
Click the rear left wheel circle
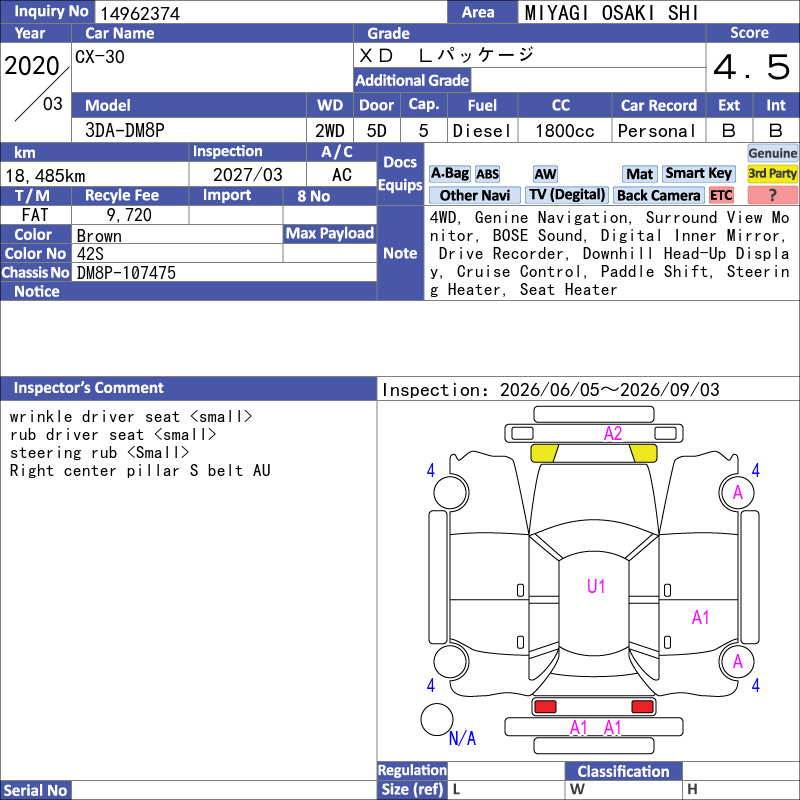coord(451,661)
